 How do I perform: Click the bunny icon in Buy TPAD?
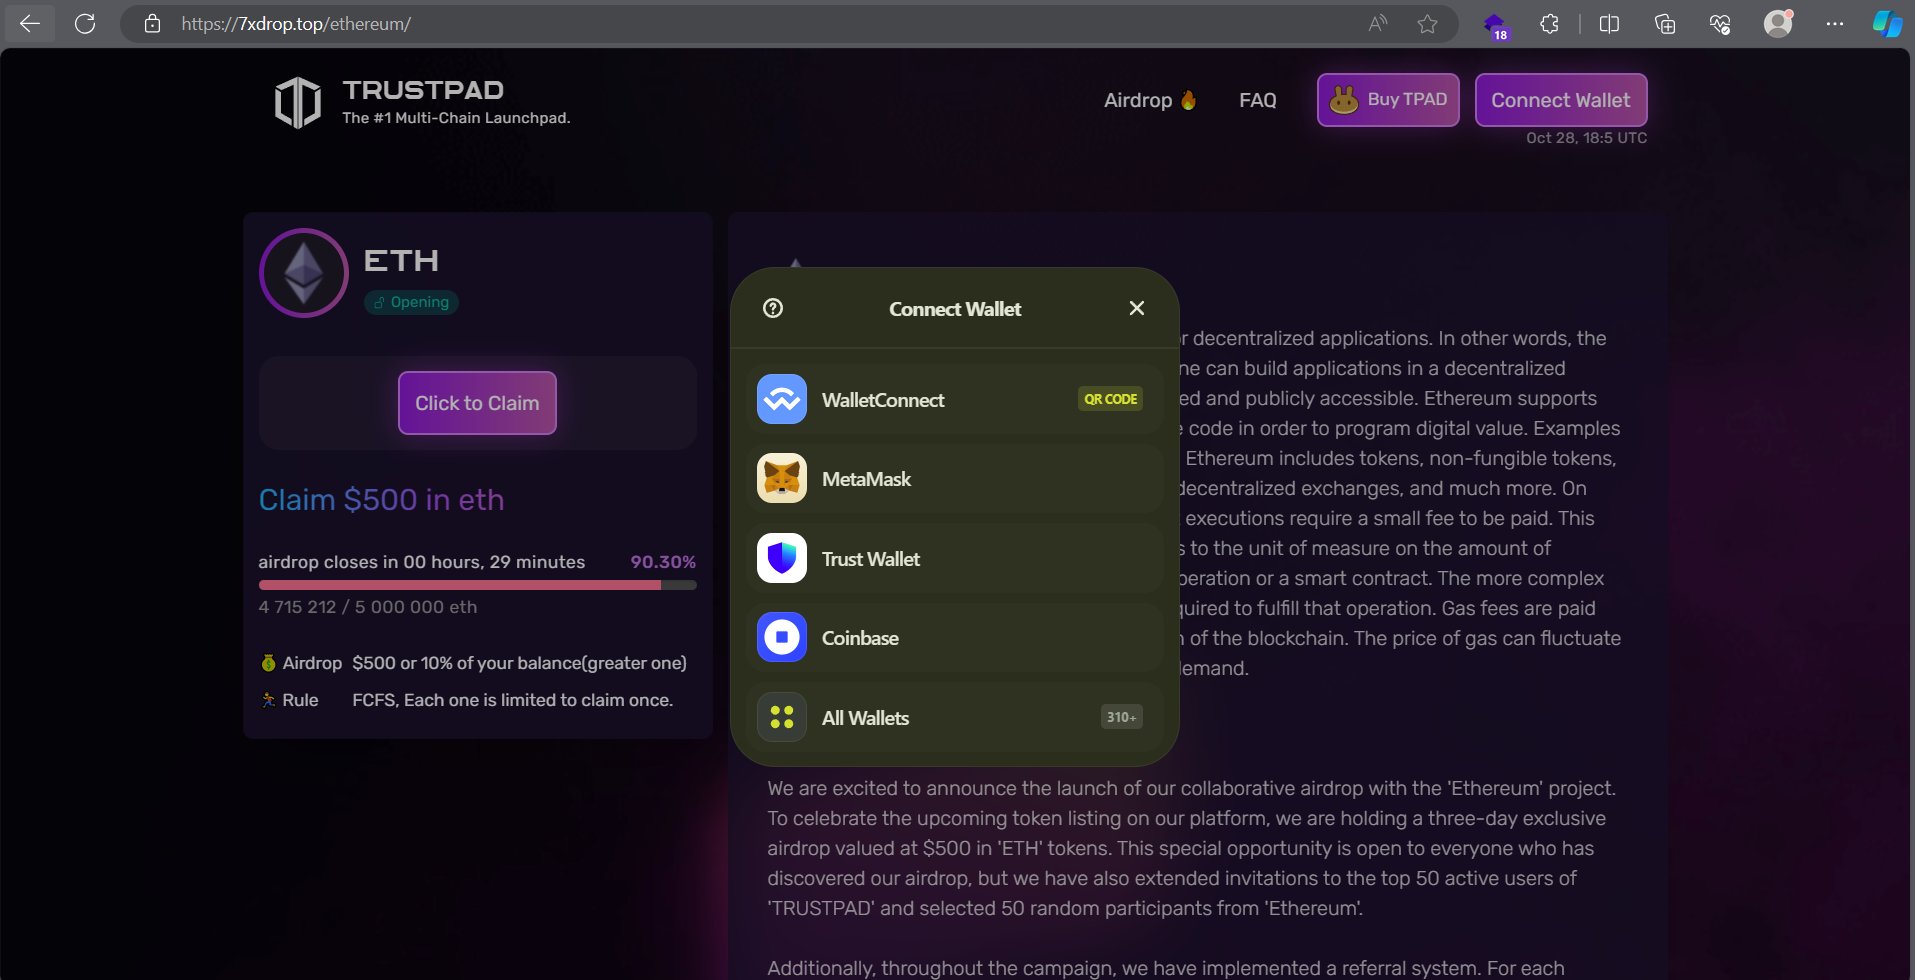[1343, 100]
